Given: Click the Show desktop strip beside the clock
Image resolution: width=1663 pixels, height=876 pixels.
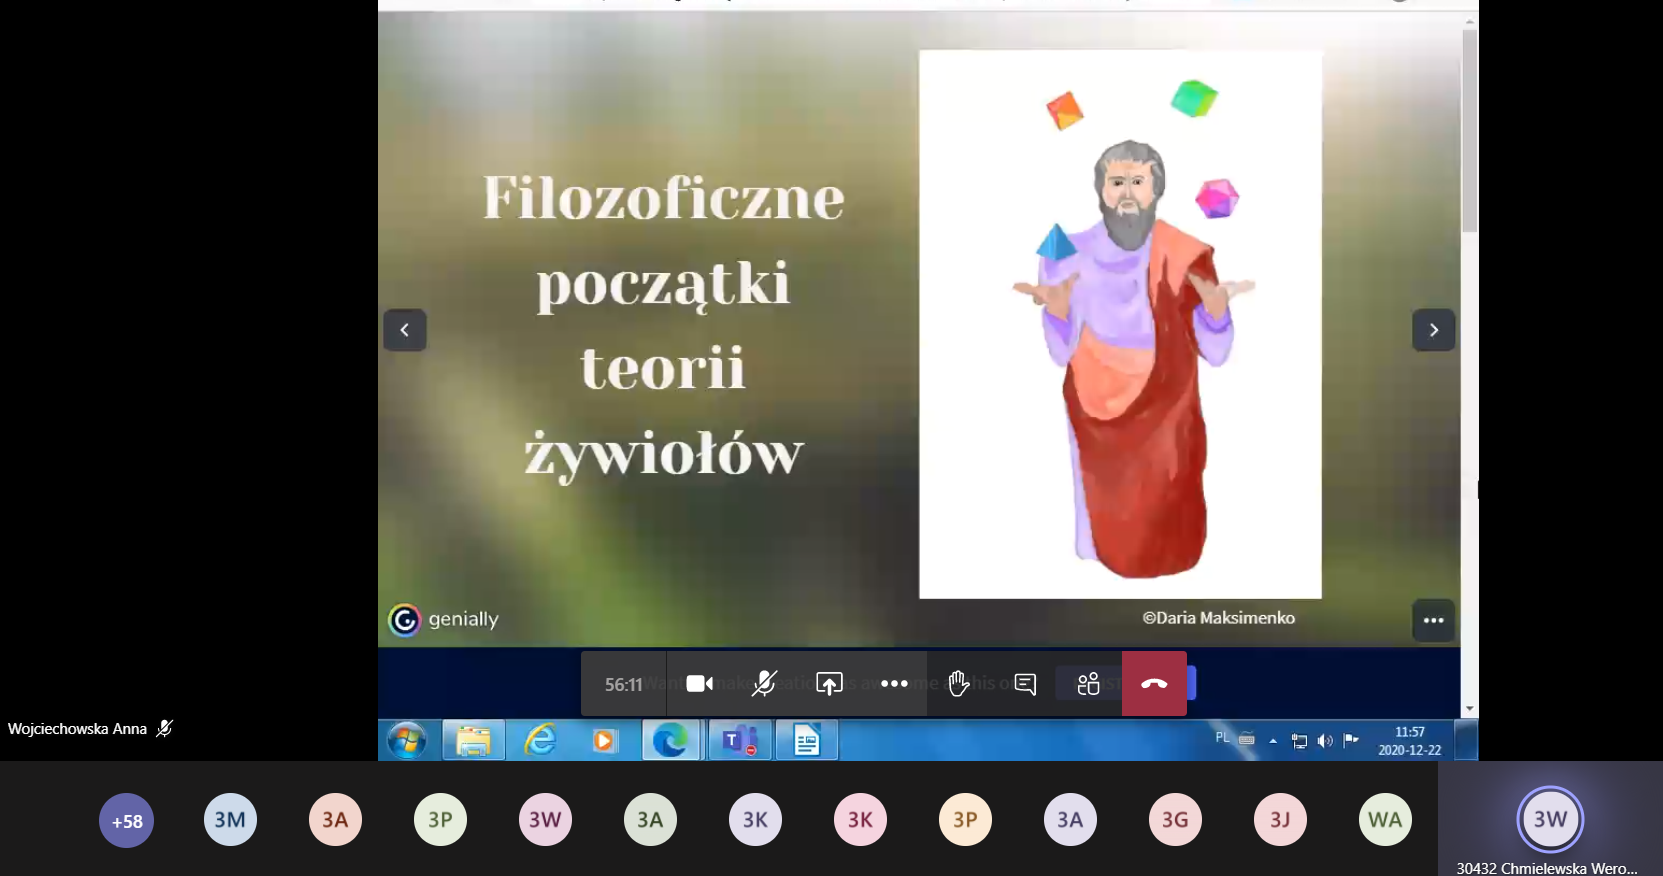Looking at the screenshot, I should (x=1466, y=741).
